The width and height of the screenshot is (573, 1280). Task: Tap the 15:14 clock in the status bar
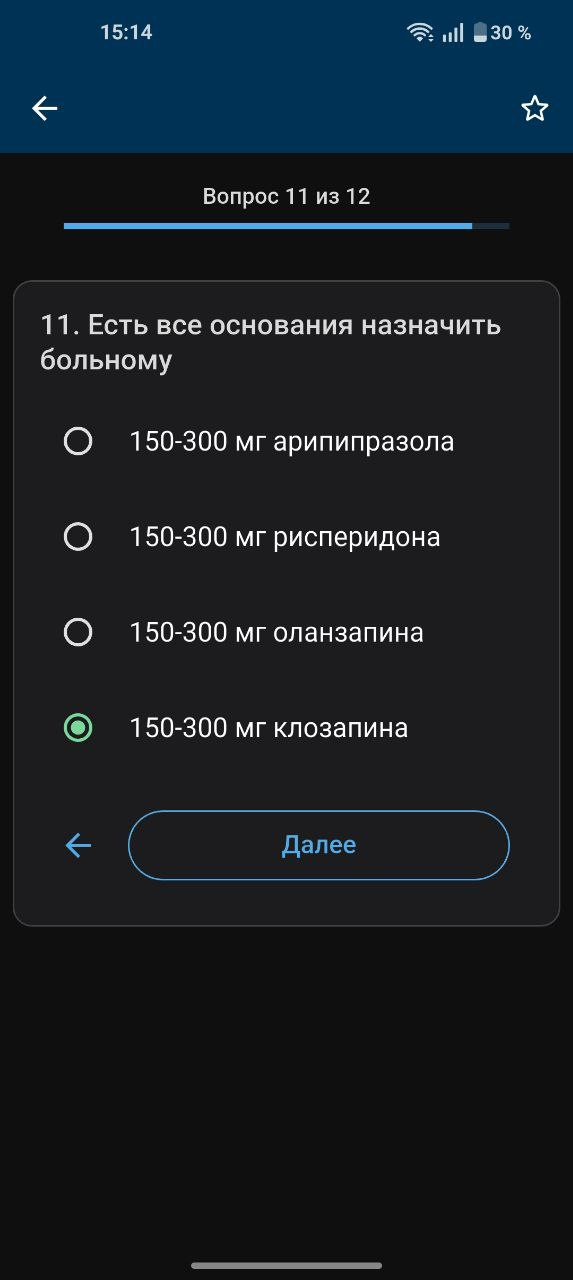pyautogui.click(x=126, y=32)
